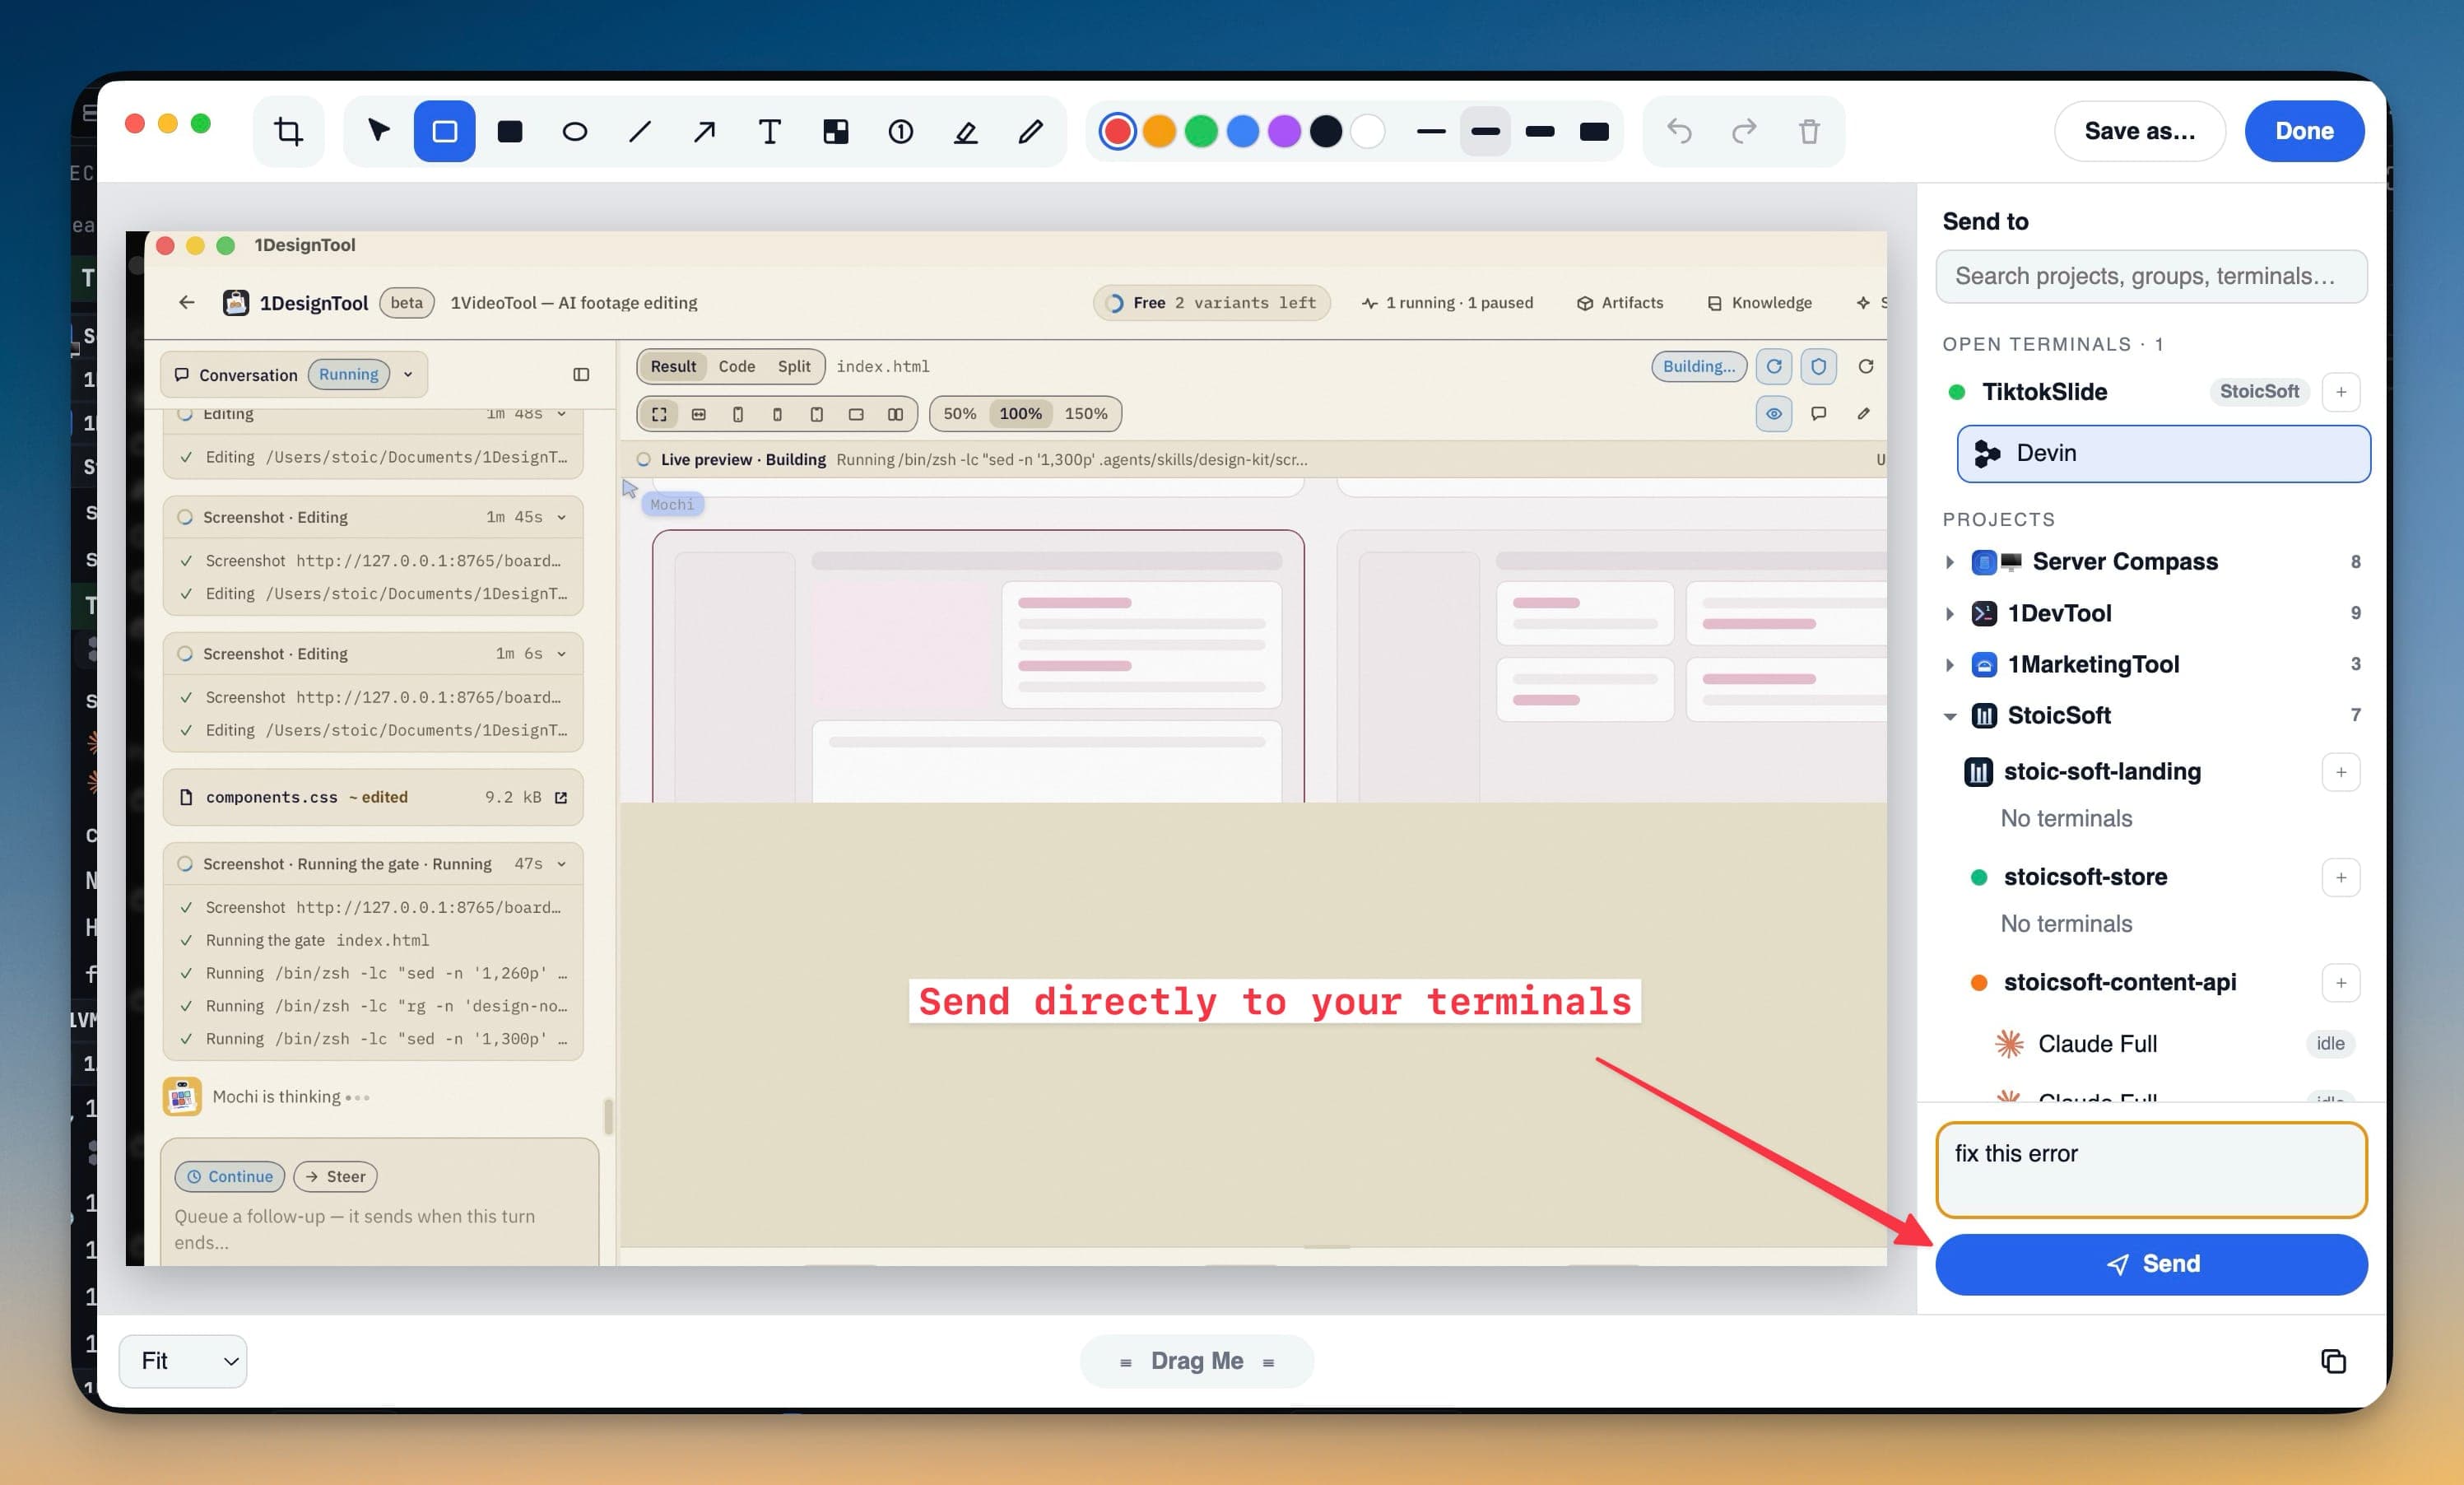Screen dimensions: 2464x1485
Task: Select the crop tool
Action: click(288, 131)
